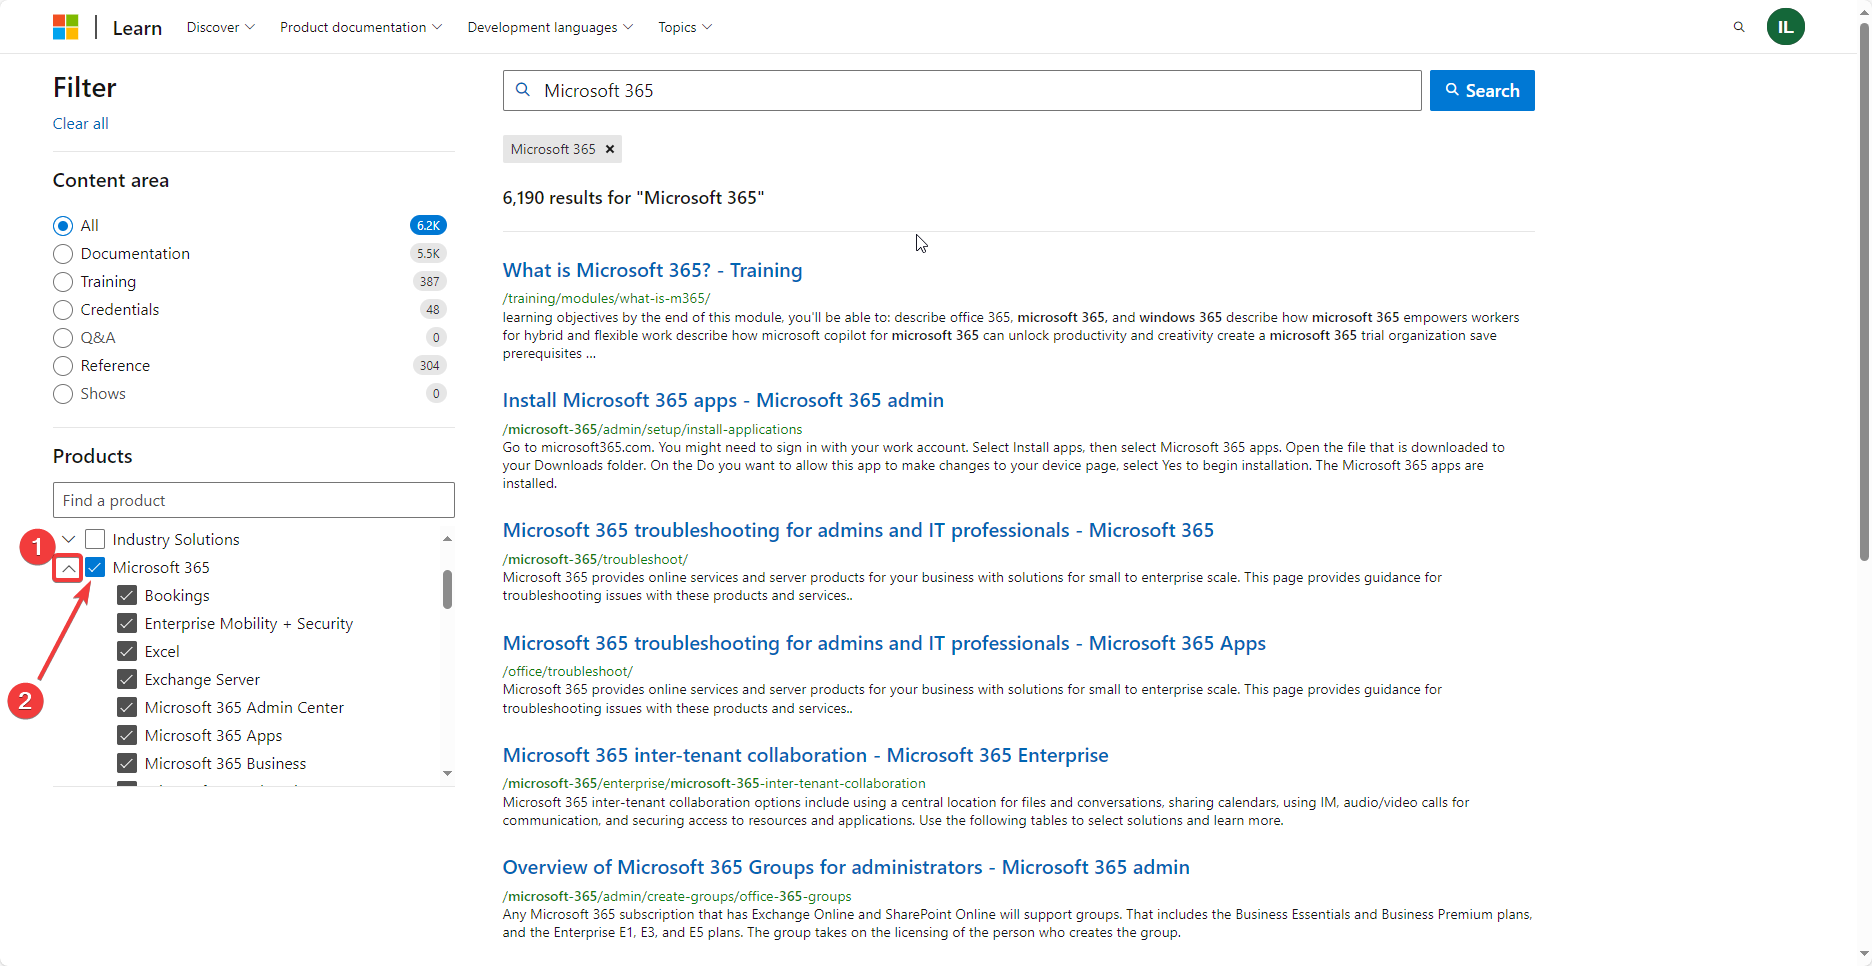1872x966 pixels.
Task: Click the Microsoft logo icon
Action: click(66, 27)
